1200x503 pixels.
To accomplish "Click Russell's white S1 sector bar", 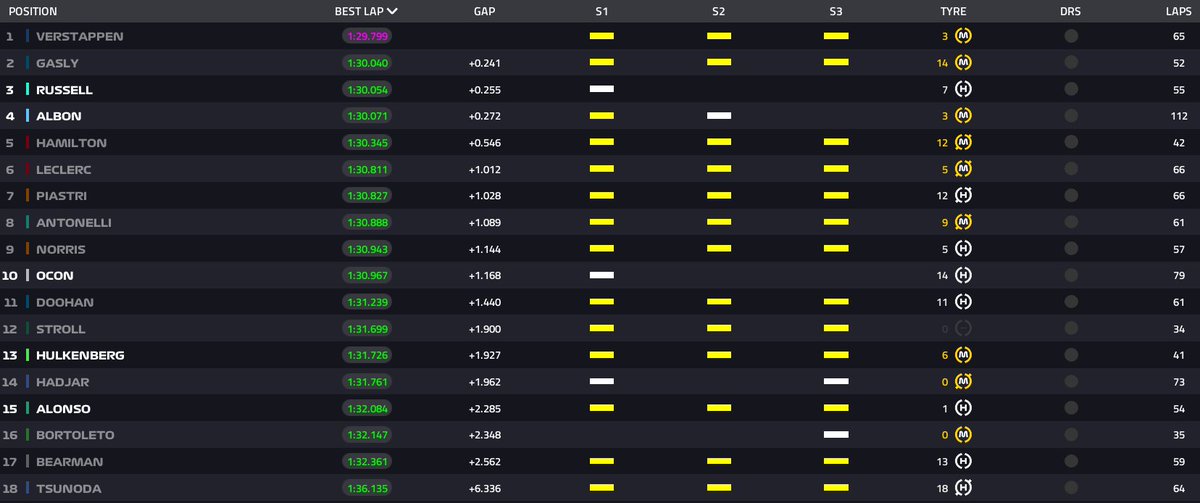I will click(x=601, y=89).
